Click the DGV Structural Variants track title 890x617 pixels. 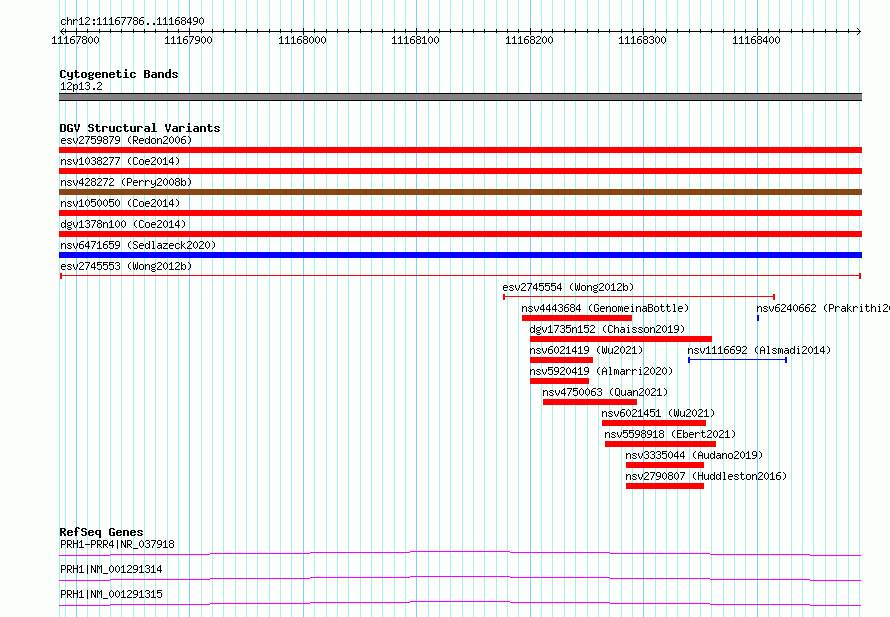point(140,128)
